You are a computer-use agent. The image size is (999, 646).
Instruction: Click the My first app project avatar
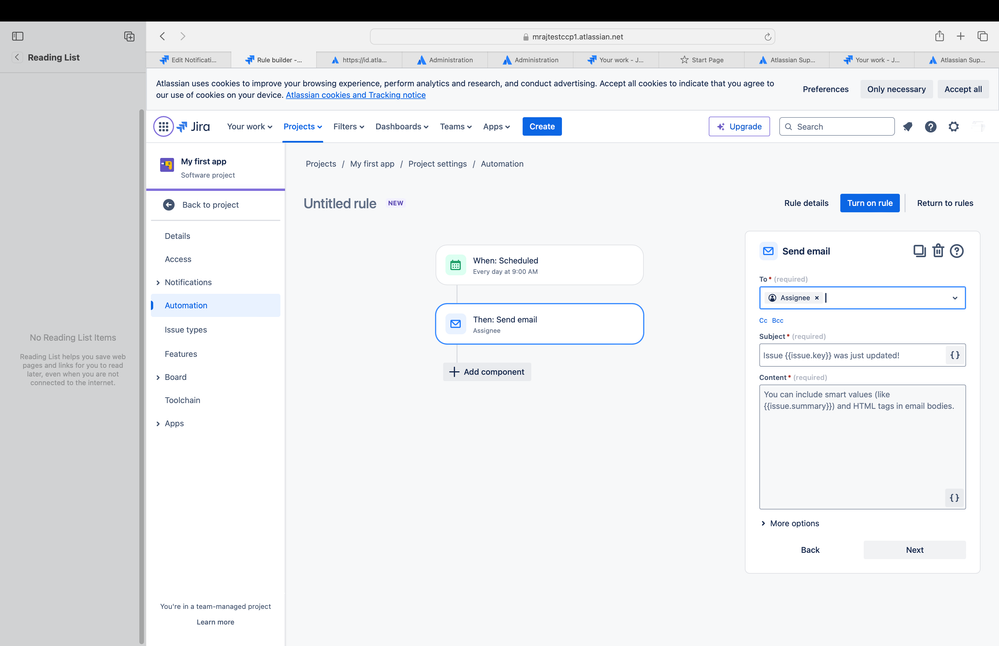pyautogui.click(x=167, y=165)
